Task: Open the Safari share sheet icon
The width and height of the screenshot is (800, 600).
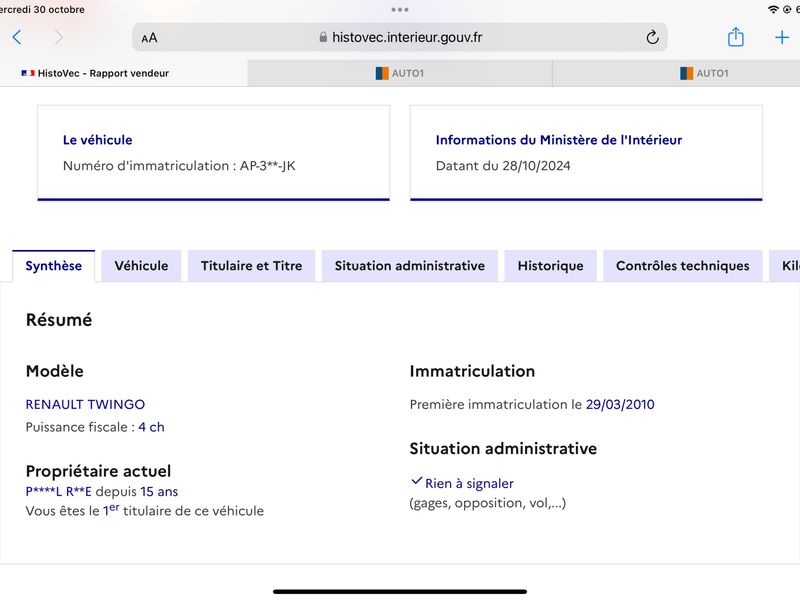Action: (735, 37)
